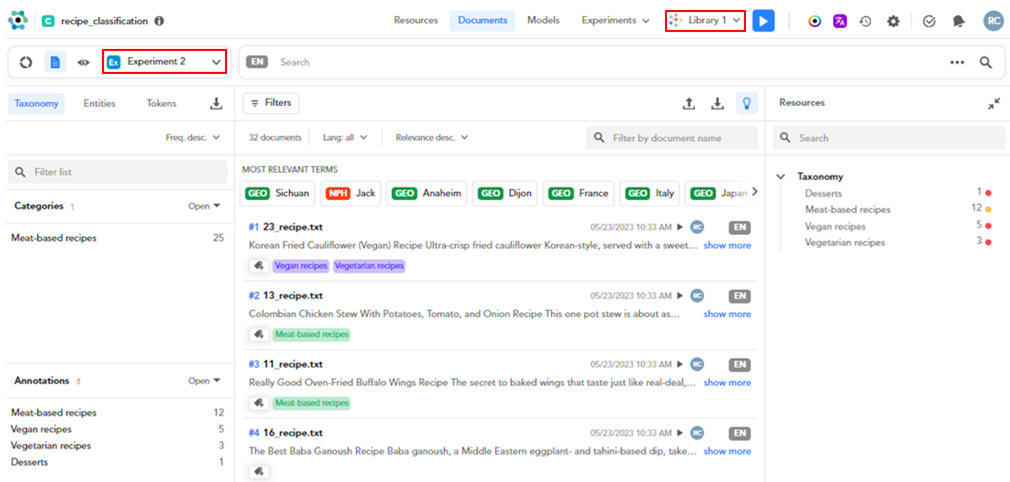Image resolution: width=1010 pixels, height=482 pixels.
Task: Click the notifications bell icon
Action: tap(958, 21)
